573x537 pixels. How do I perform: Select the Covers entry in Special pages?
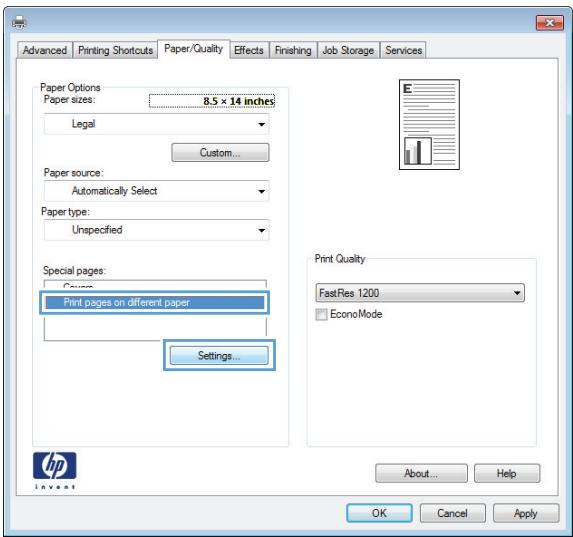[x=155, y=286]
